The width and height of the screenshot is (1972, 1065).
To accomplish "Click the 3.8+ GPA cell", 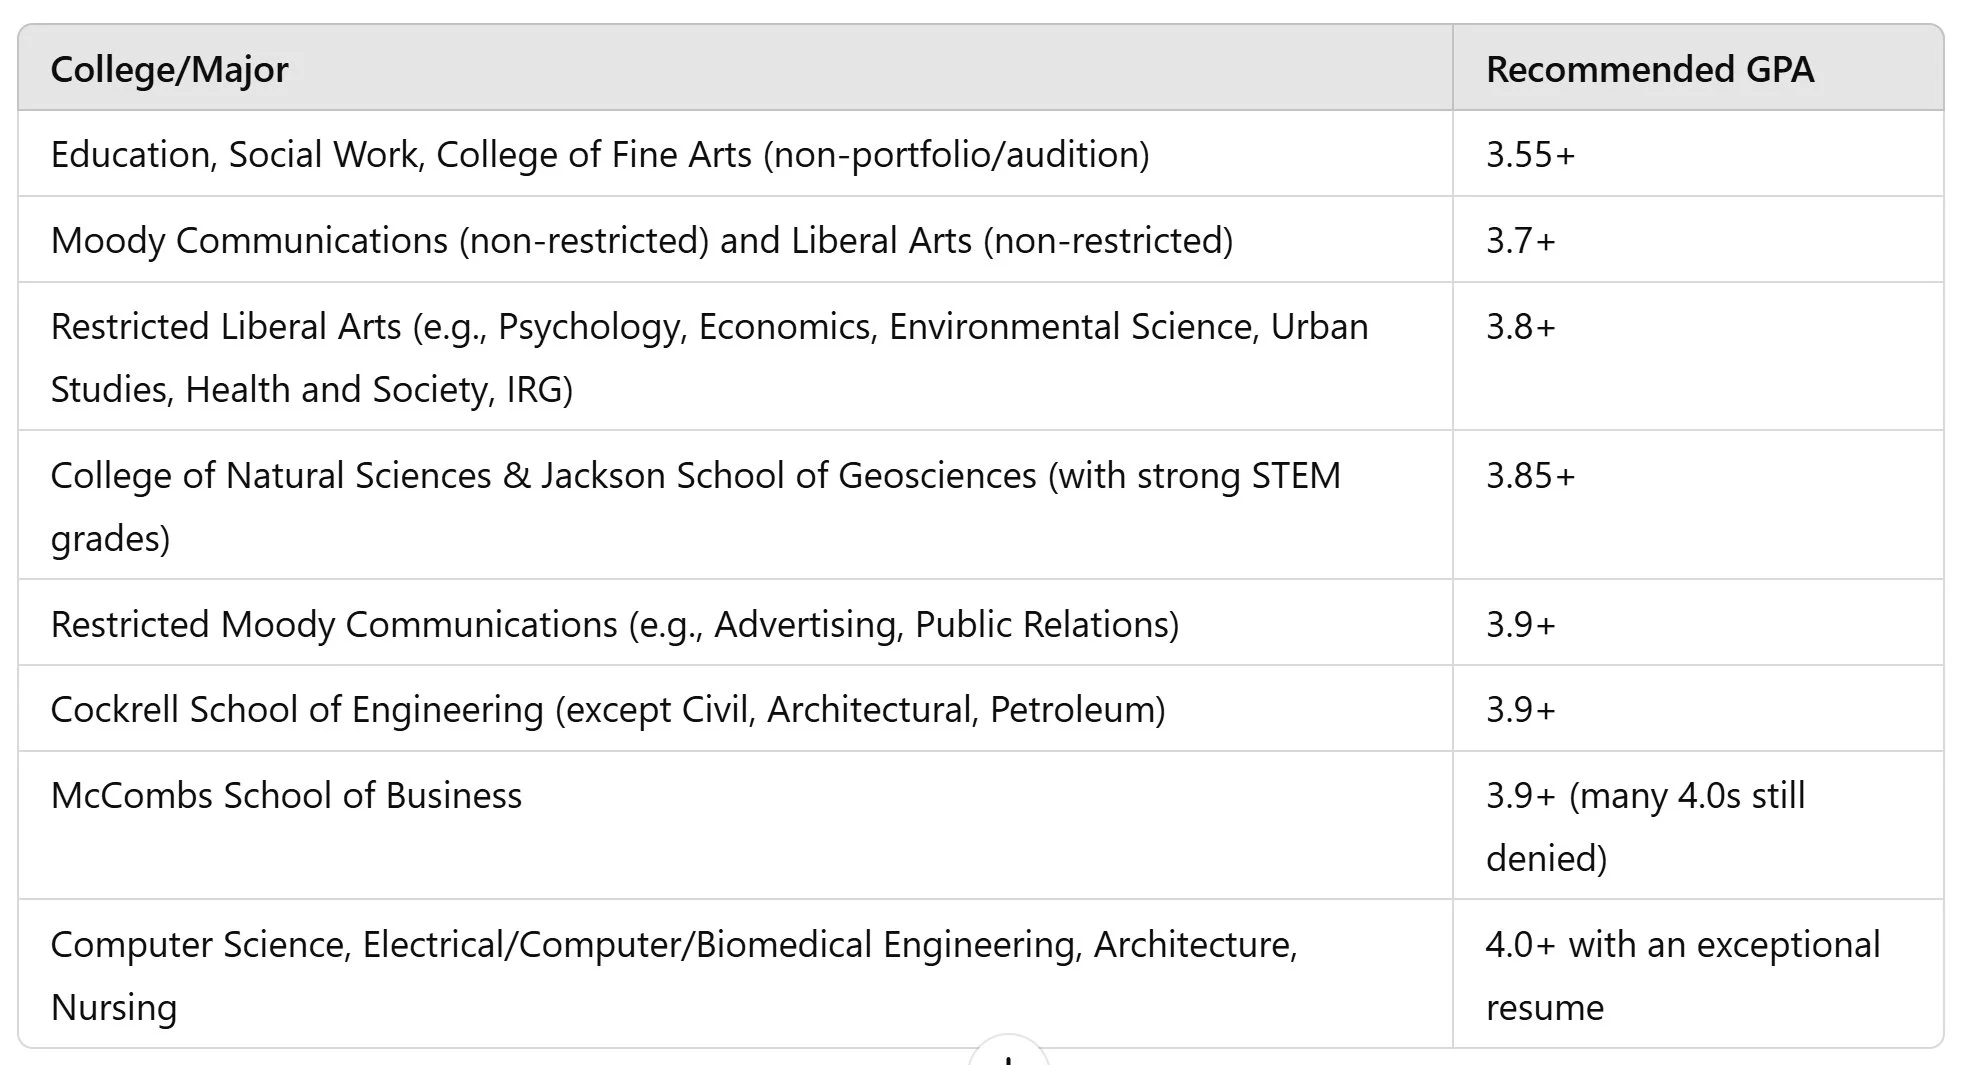I will [x=1520, y=327].
